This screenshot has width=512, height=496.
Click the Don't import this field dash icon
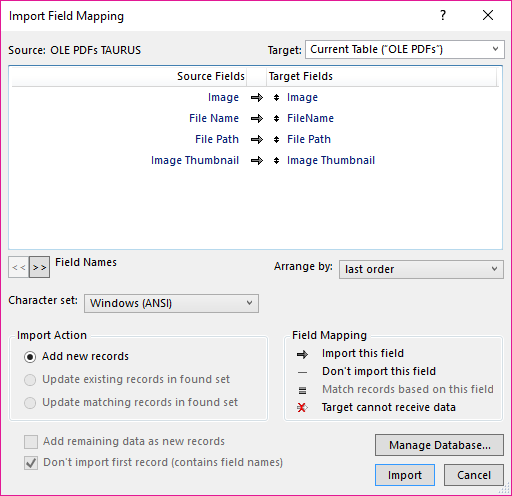pos(302,372)
